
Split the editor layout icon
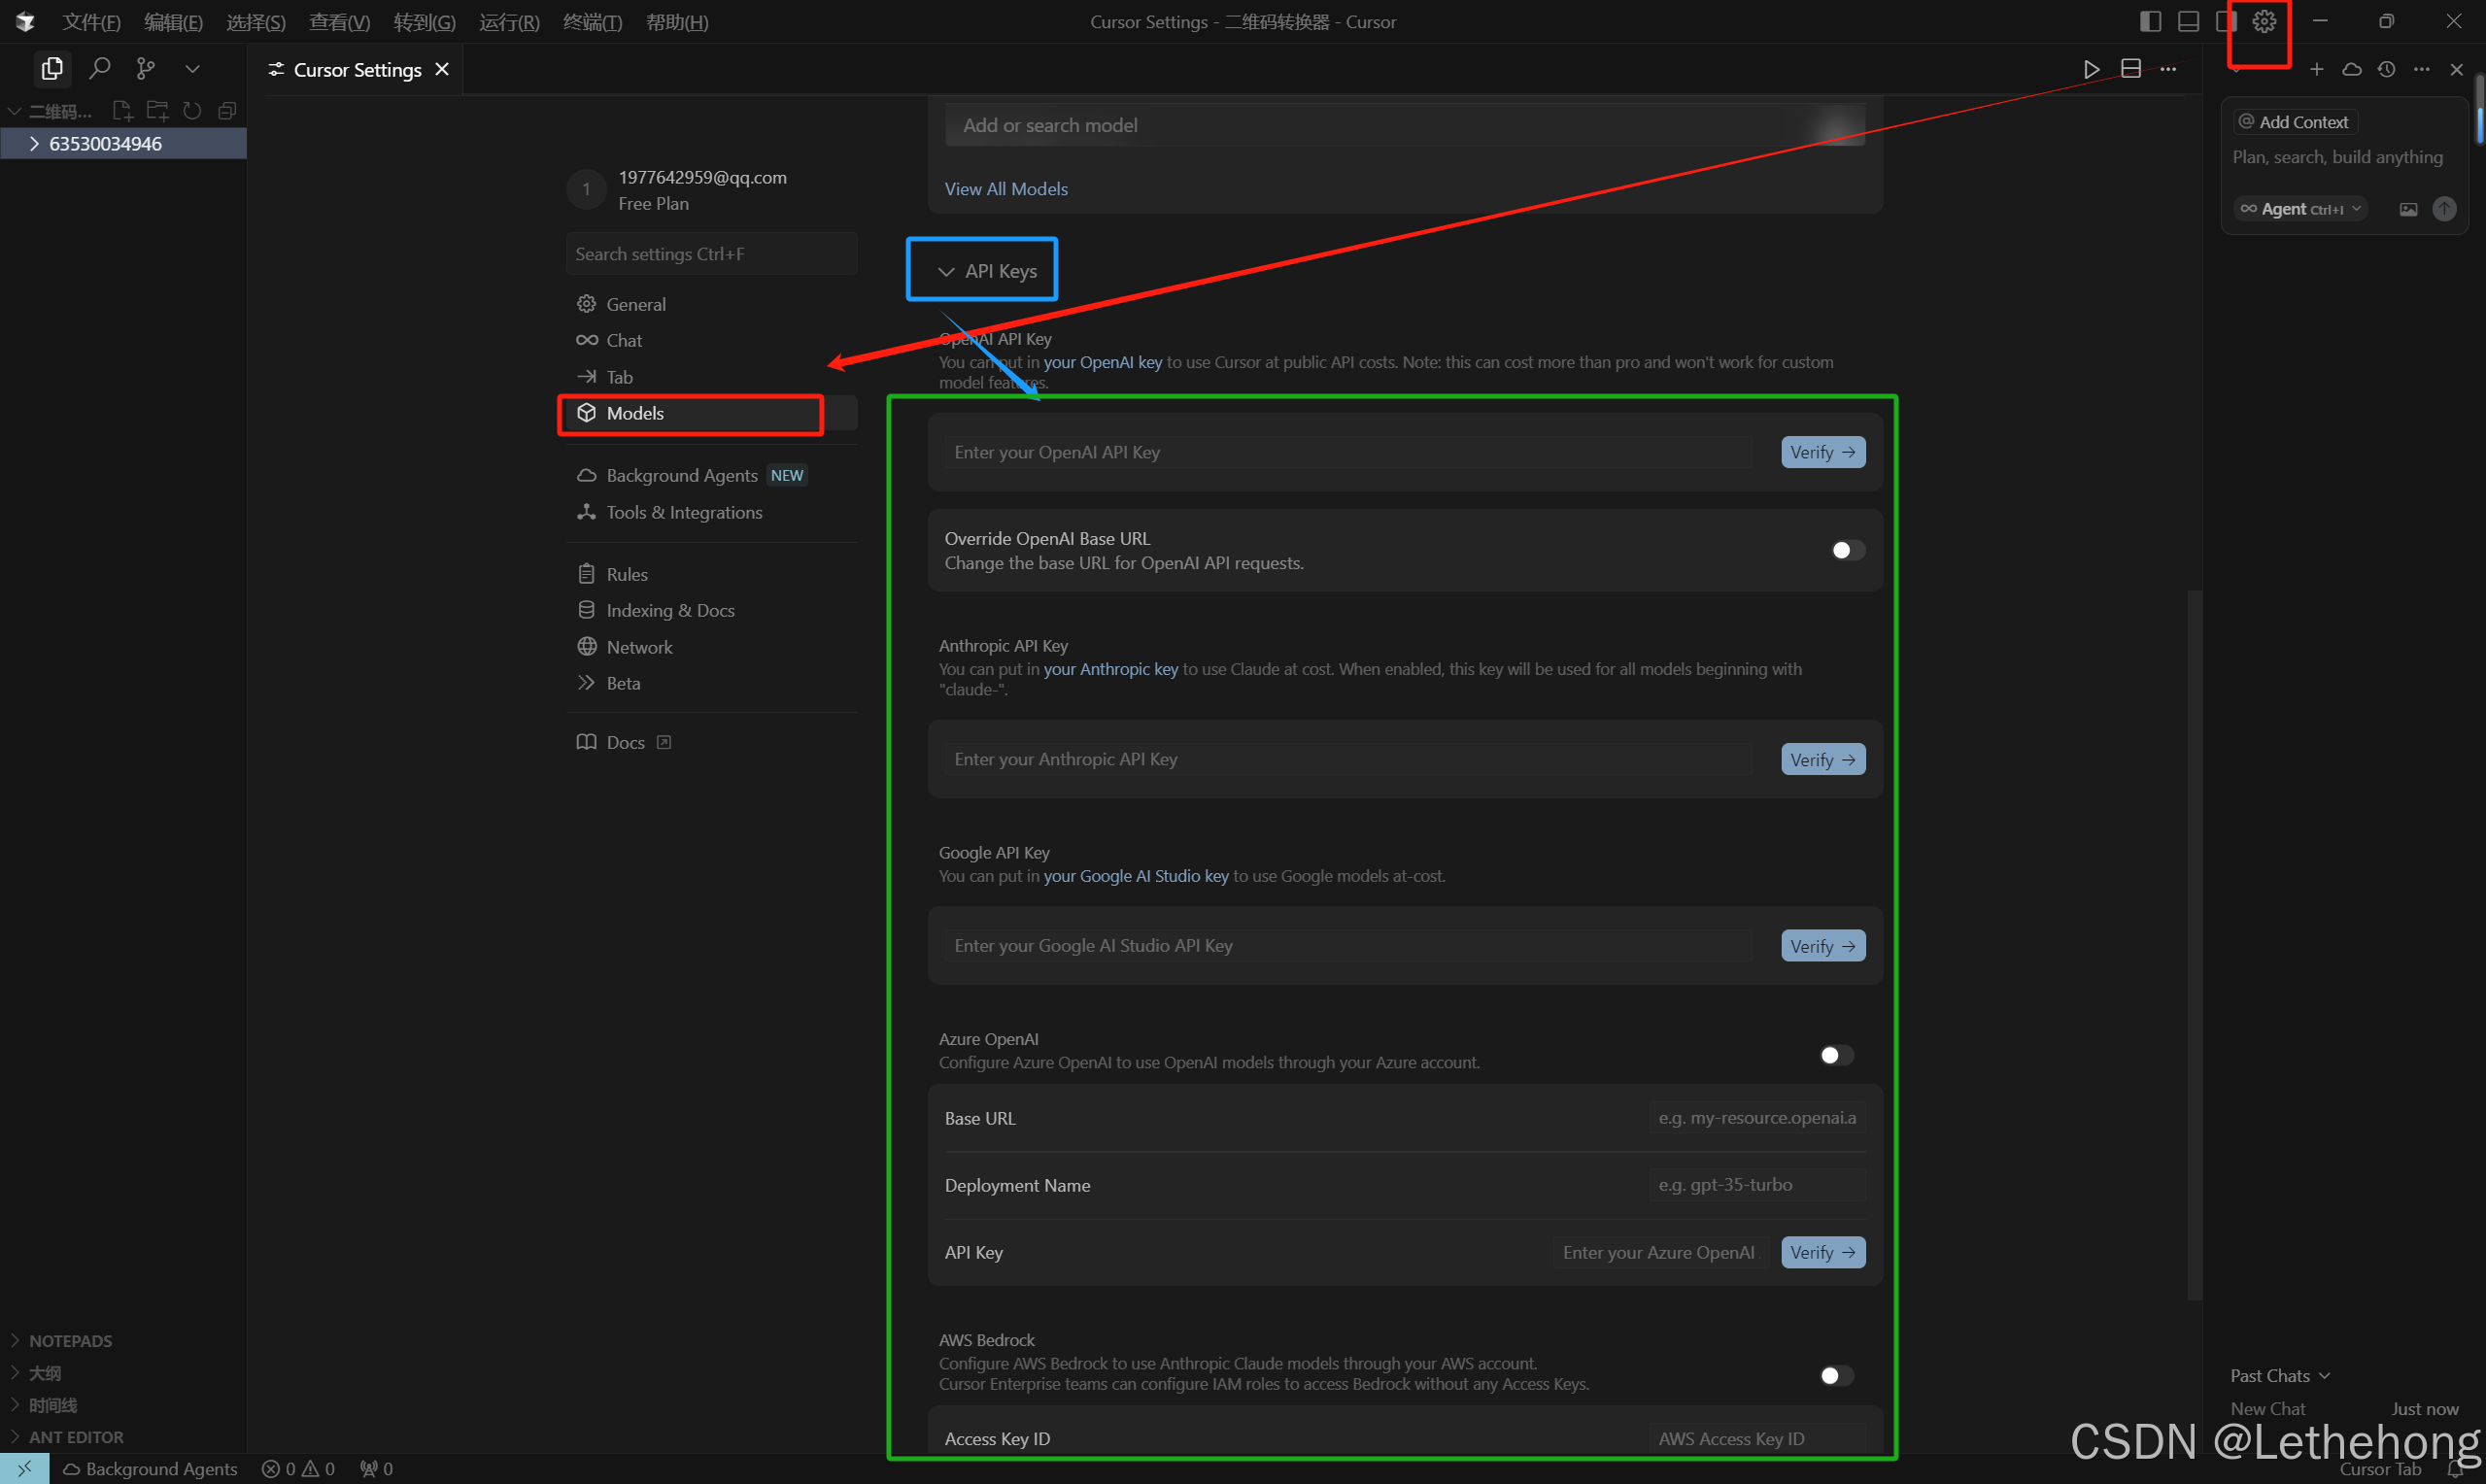[2131, 69]
